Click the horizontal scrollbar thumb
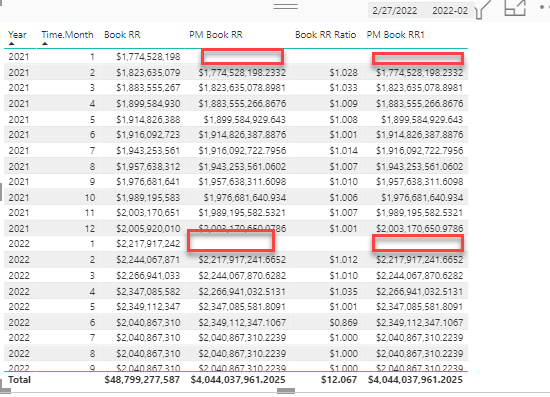The width and height of the screenshot is (550, 397). pos(286,391)
